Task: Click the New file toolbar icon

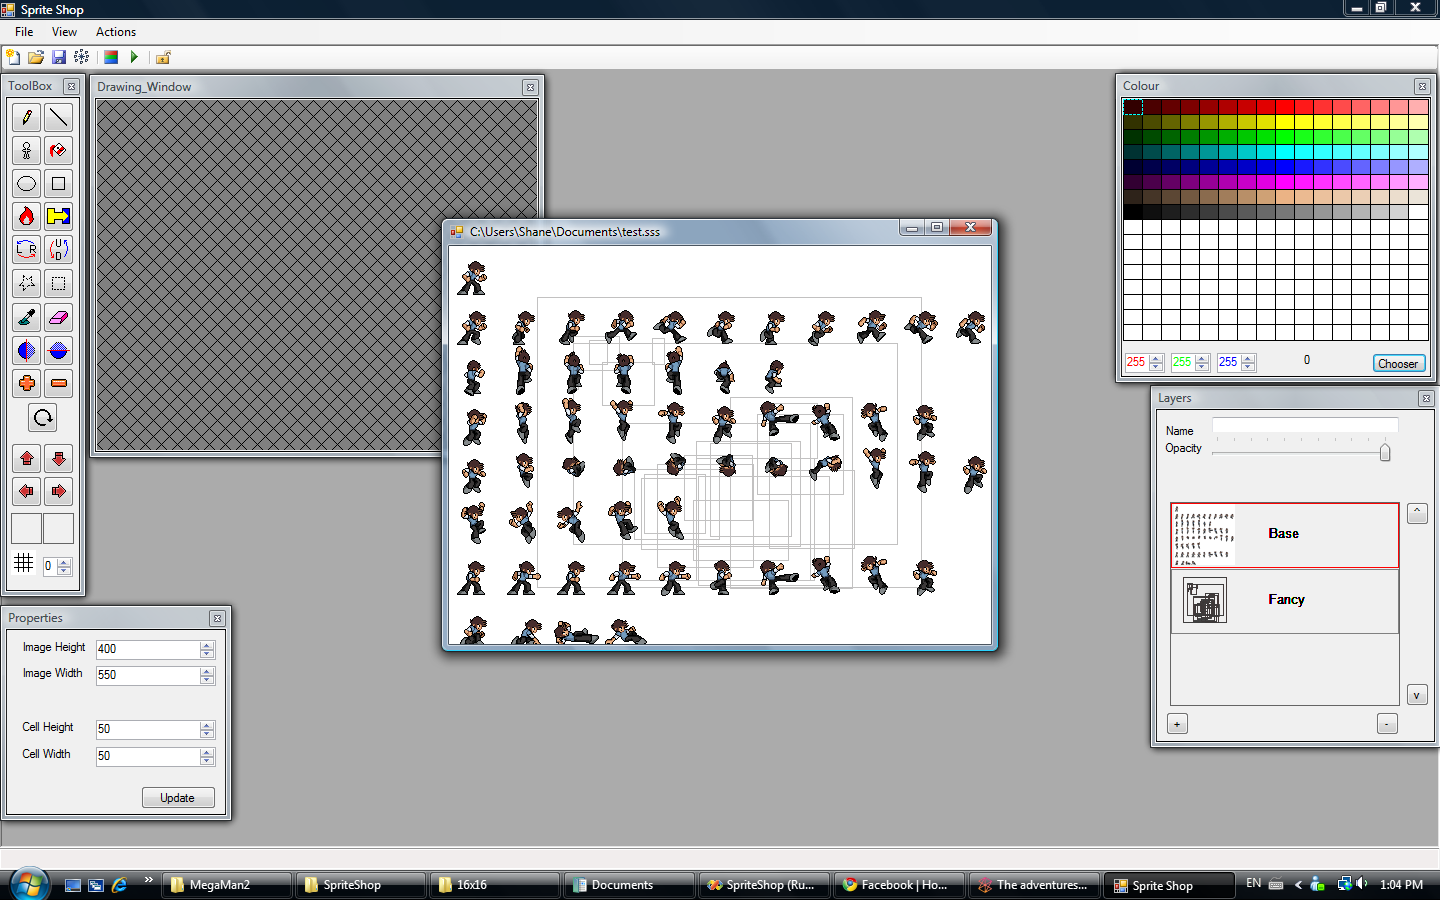Action: [13, 57]
